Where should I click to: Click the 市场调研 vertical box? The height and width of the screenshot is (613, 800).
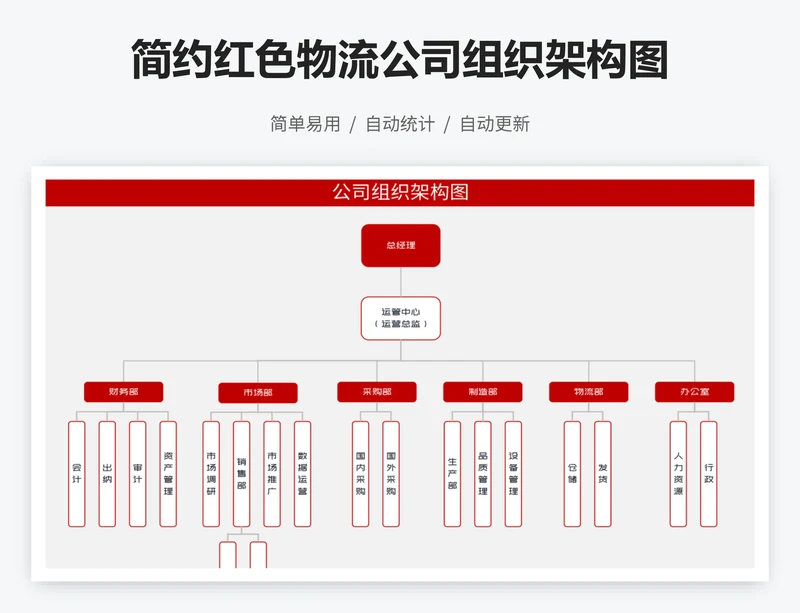211,473
